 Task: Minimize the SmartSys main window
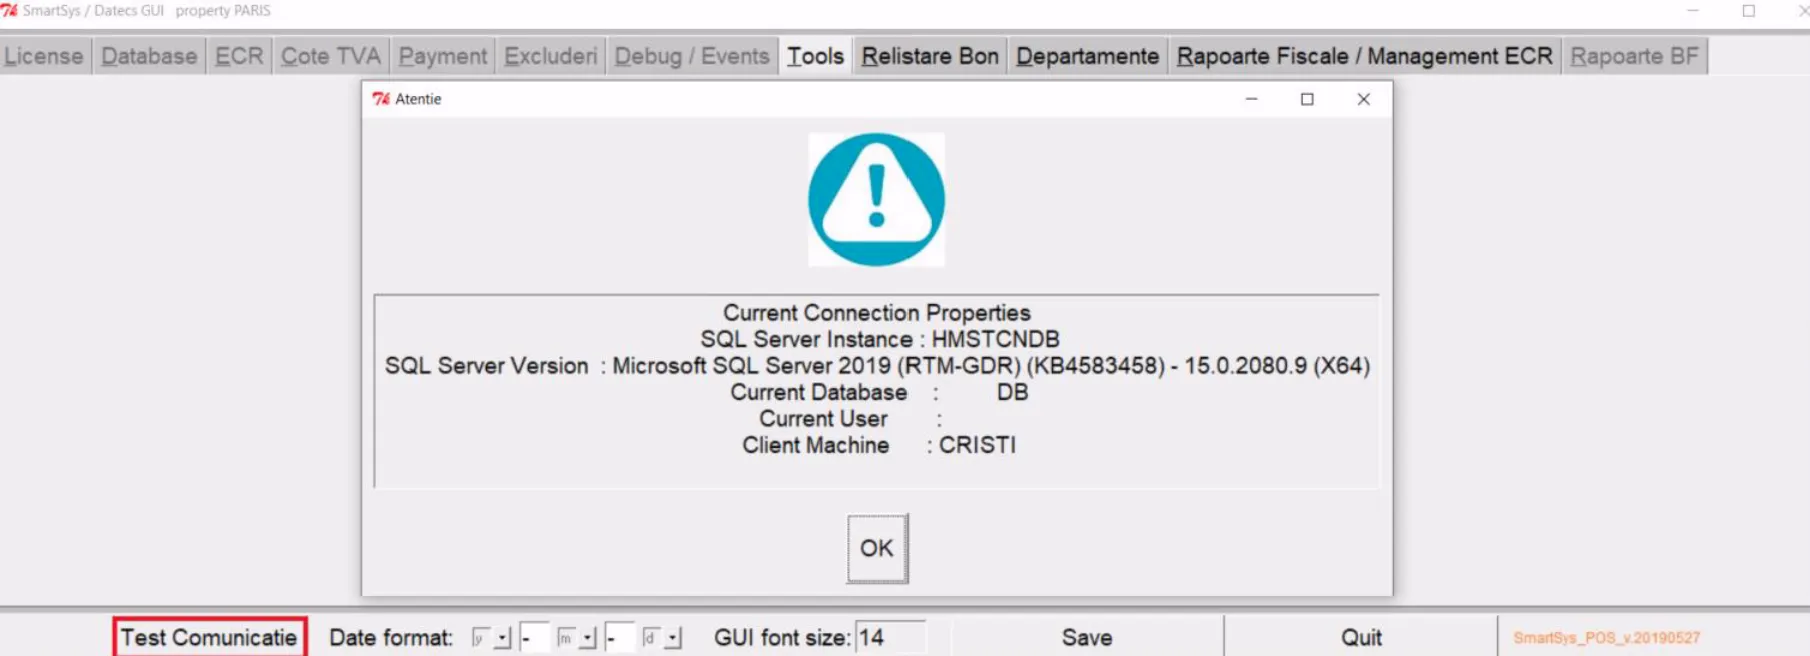pyautogui.click(x=1693, y=11)
